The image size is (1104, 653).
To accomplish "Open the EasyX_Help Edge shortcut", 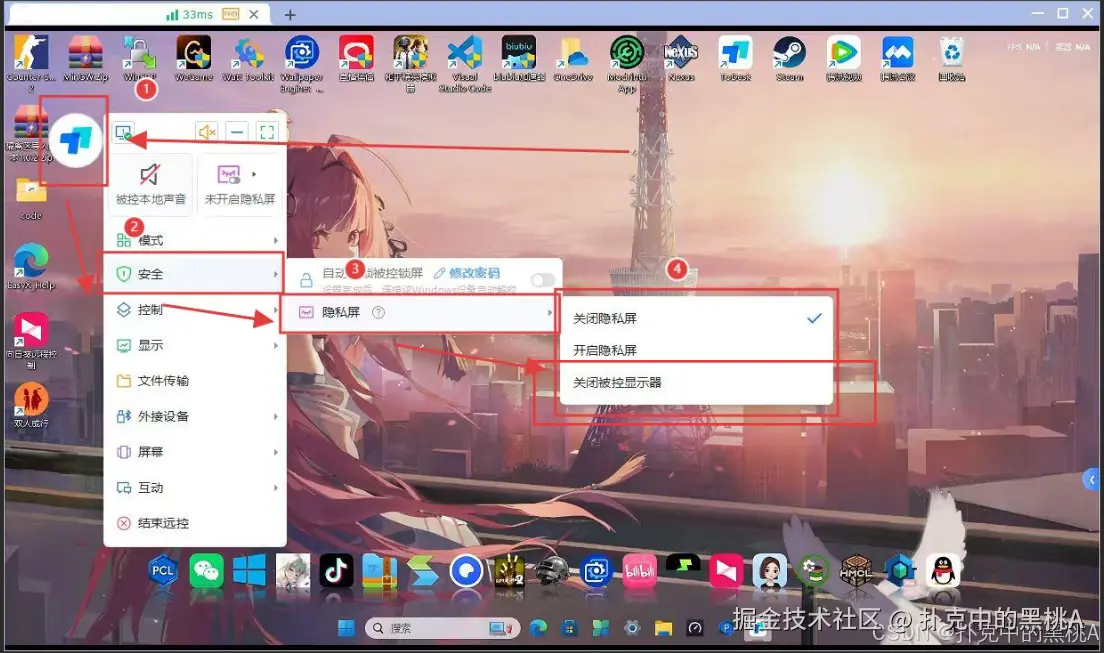I will (x=31, y=266).
